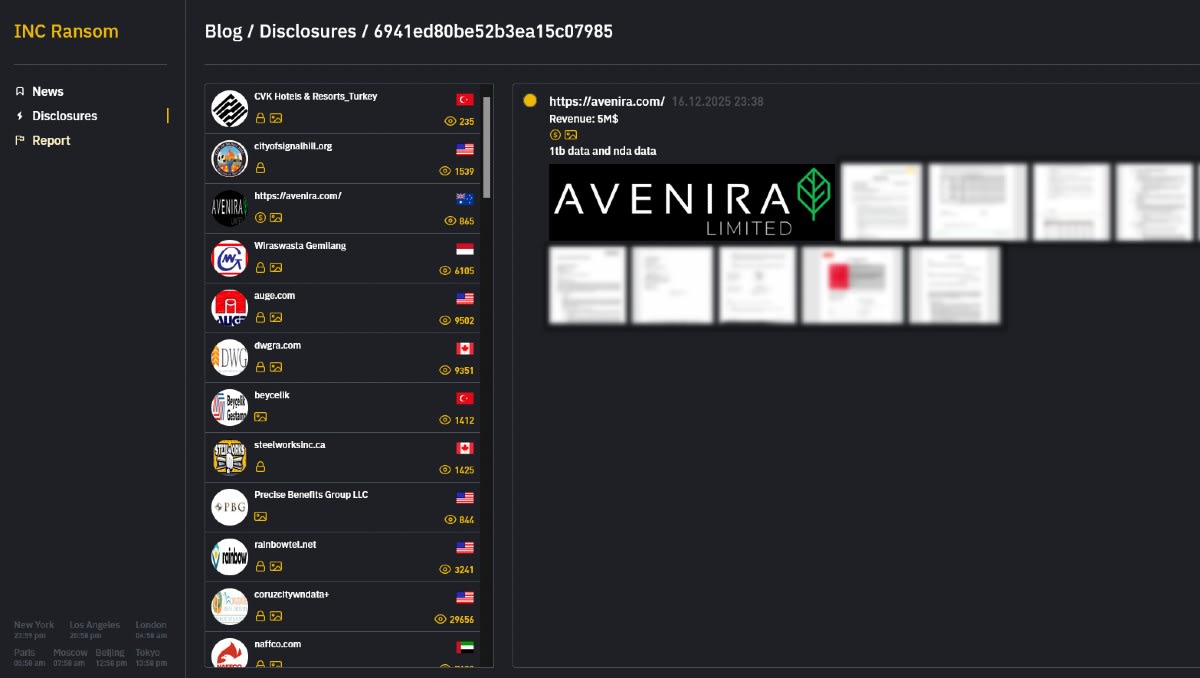Click the UAE flag on the naffco.com entry
Screen dimensions: 1200x678
coord(464,646)
